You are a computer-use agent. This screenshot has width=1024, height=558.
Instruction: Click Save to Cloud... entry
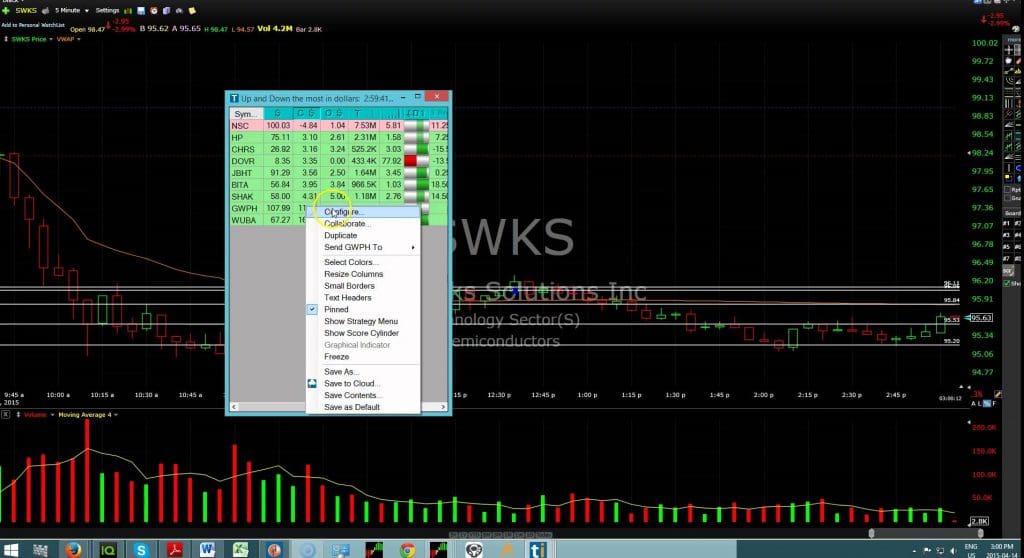coord(363,384)
